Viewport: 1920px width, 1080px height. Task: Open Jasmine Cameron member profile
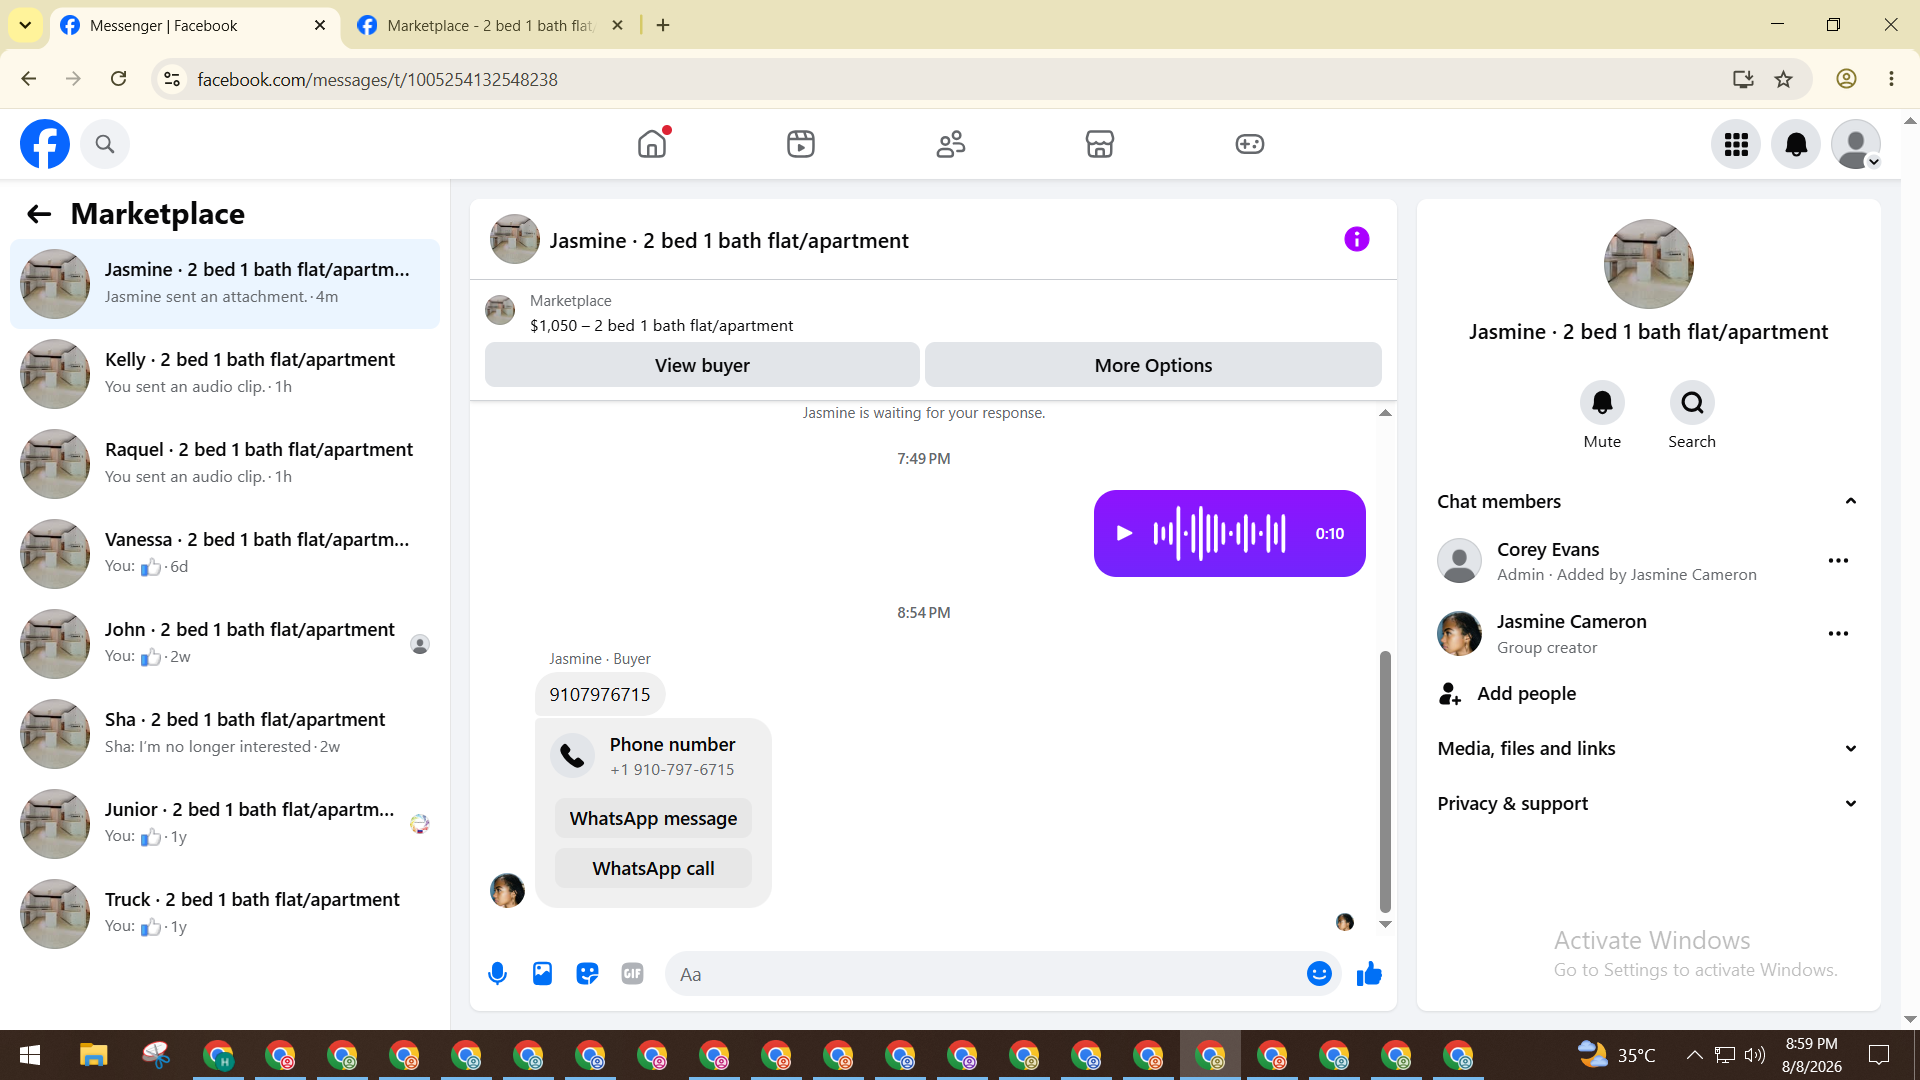click(x=1571, y=622)
